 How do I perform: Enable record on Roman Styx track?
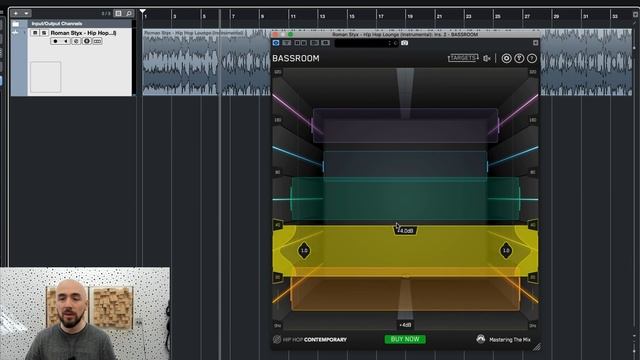coord(56,41)
